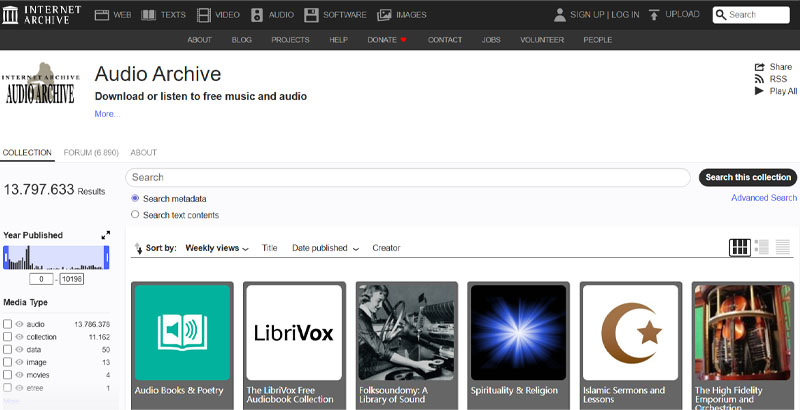
Task: Expand the More... collection description
Action: [107, 114]
